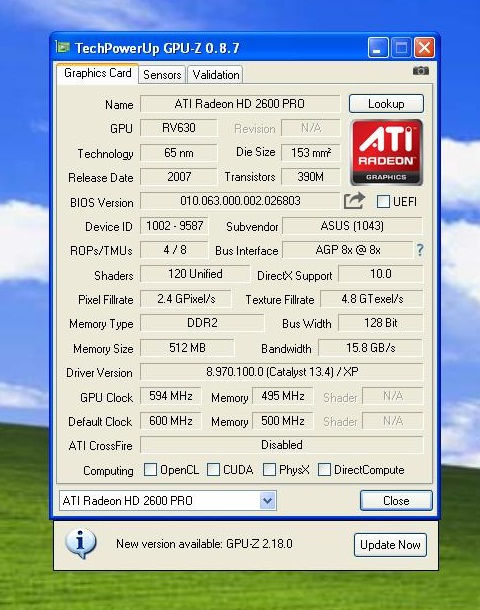
Task: Enable the OpenCL checkbox
Action: tap(150, 470)
